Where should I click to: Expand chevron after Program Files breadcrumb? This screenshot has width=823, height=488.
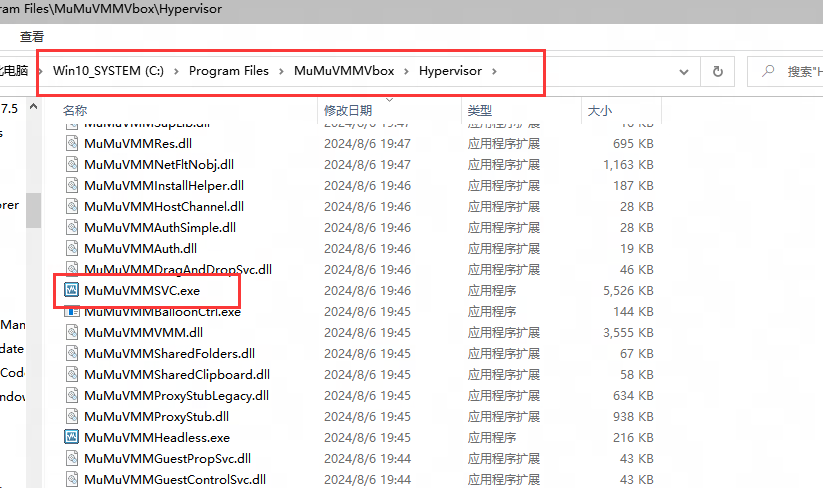click(281, 71)
